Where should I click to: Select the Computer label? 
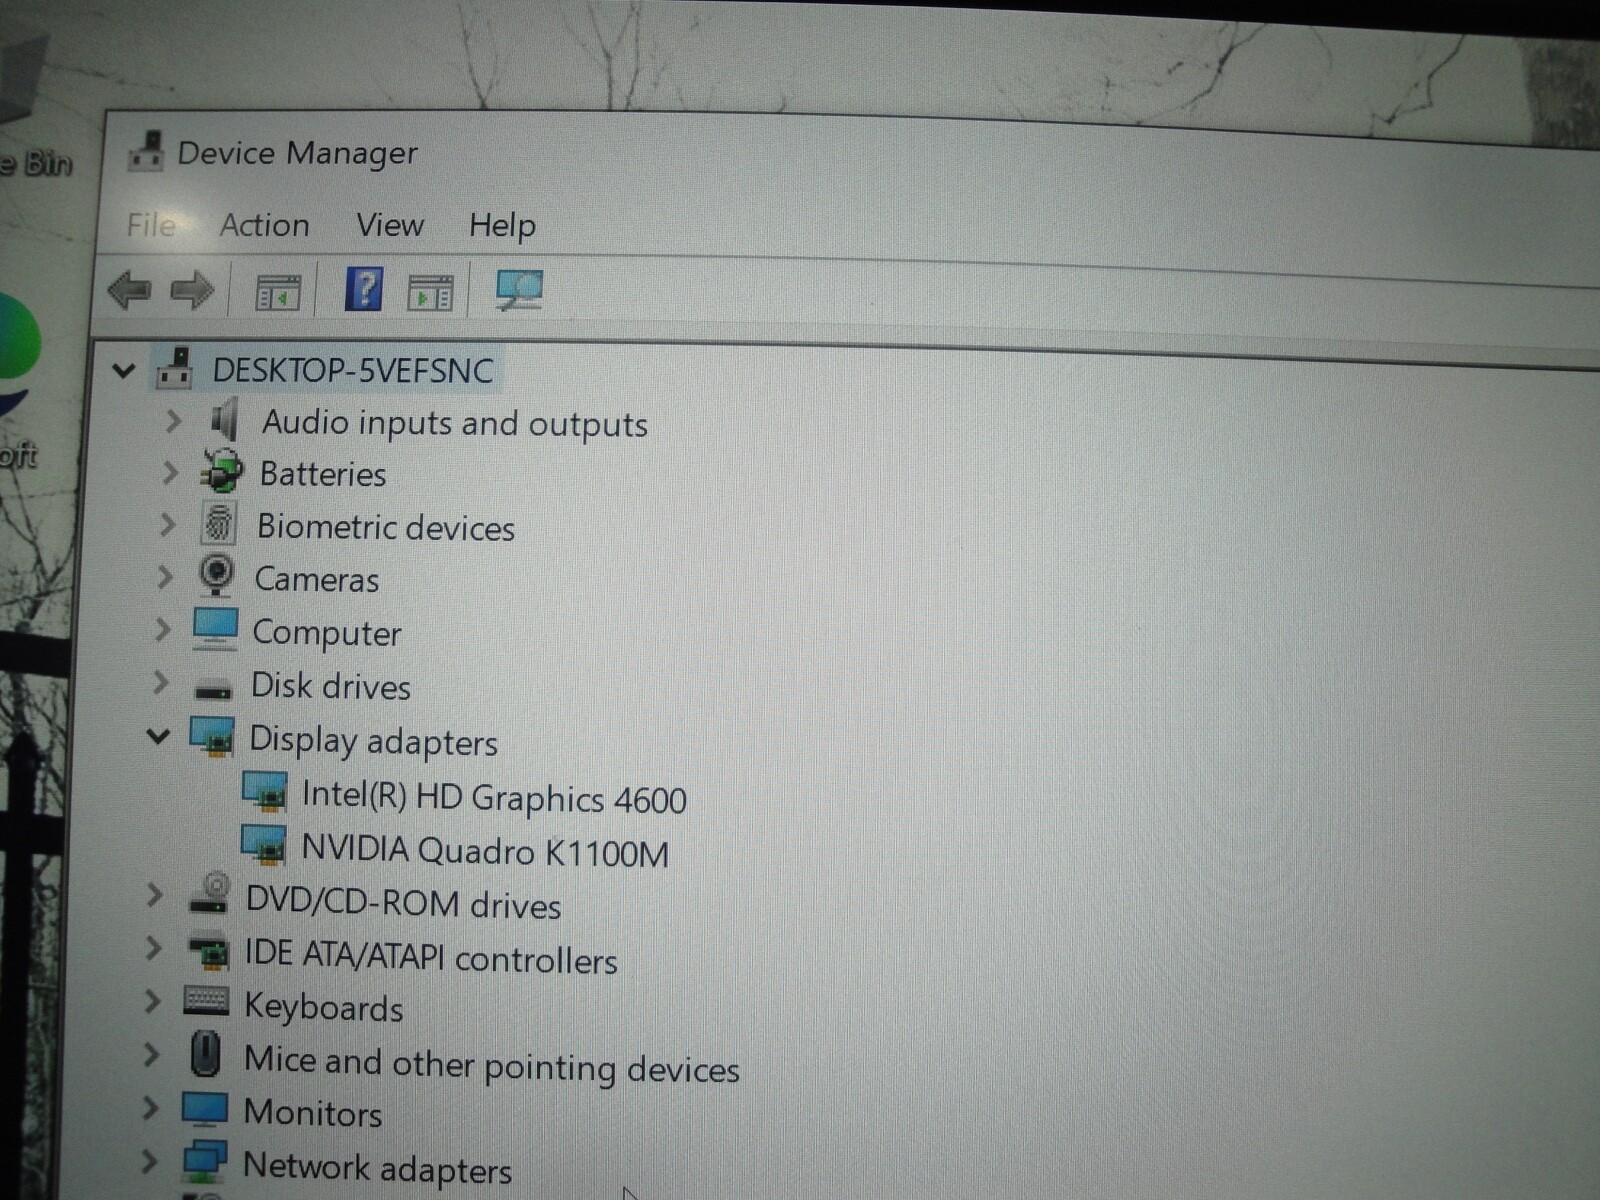(327, 634)
